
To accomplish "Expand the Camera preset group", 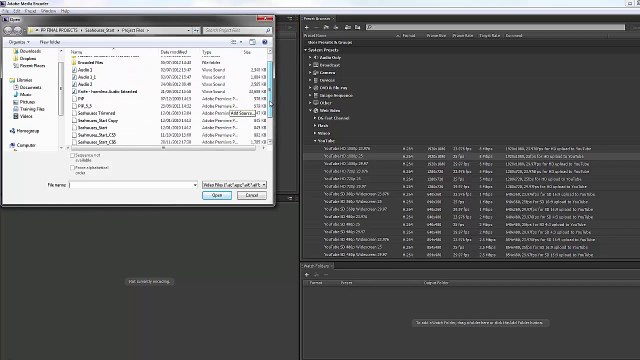I will 310,73.
